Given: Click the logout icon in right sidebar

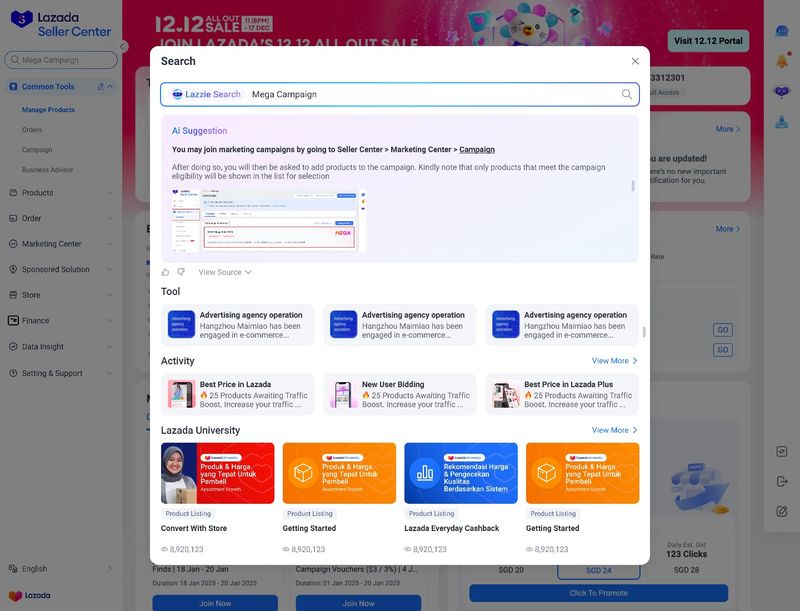Looking at the screenshot, I should [x=782, y=481].
